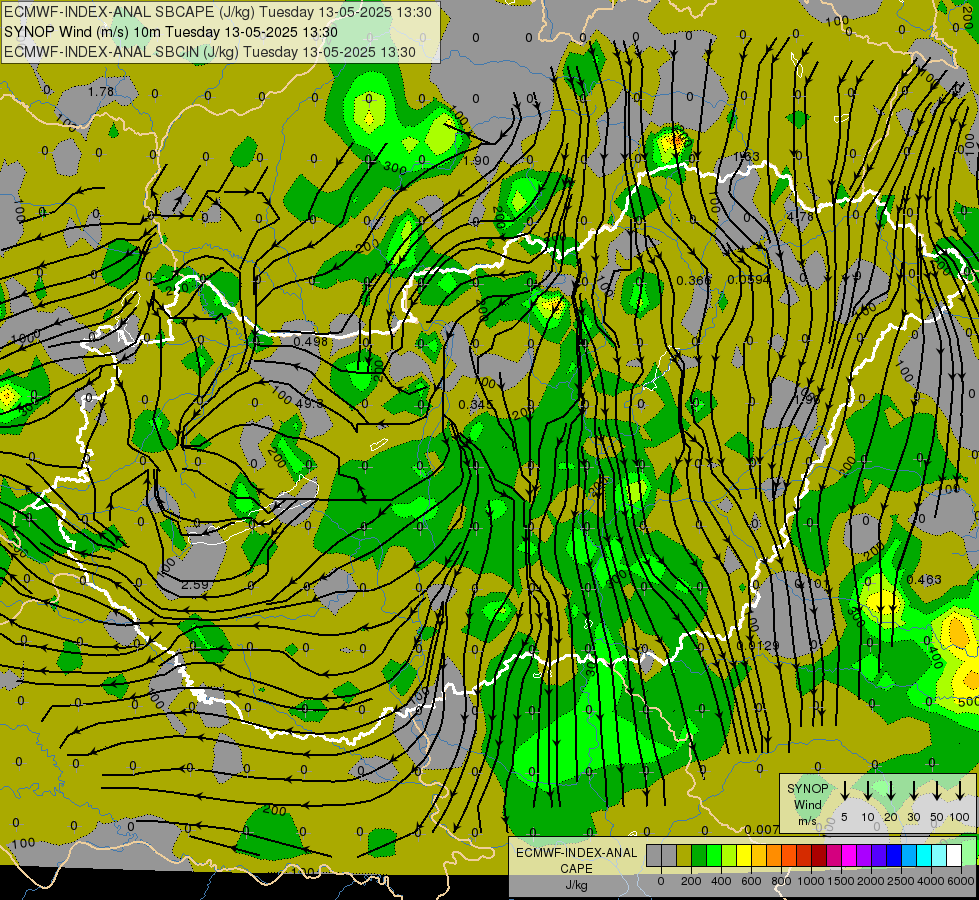Click the 50 m/s wind arrow in legend

point(937,791)
